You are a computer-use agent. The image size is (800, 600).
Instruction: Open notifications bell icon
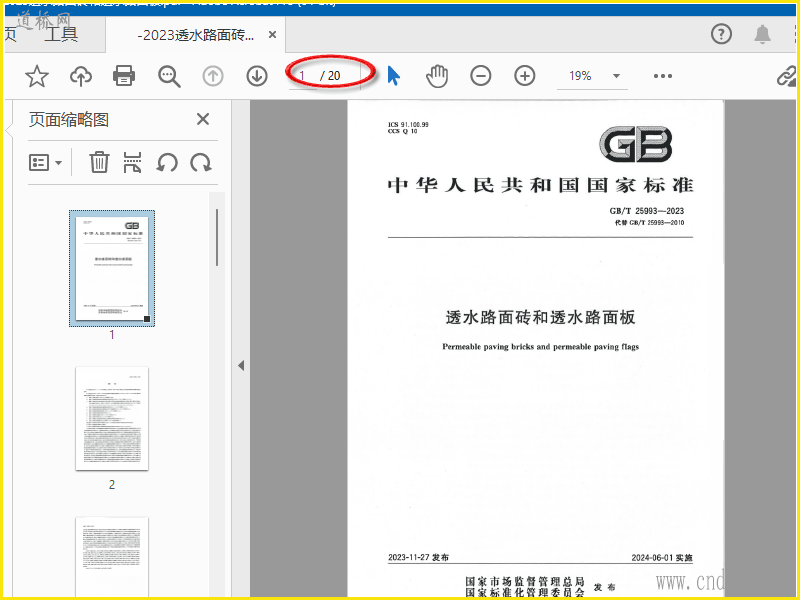(762, 34)
